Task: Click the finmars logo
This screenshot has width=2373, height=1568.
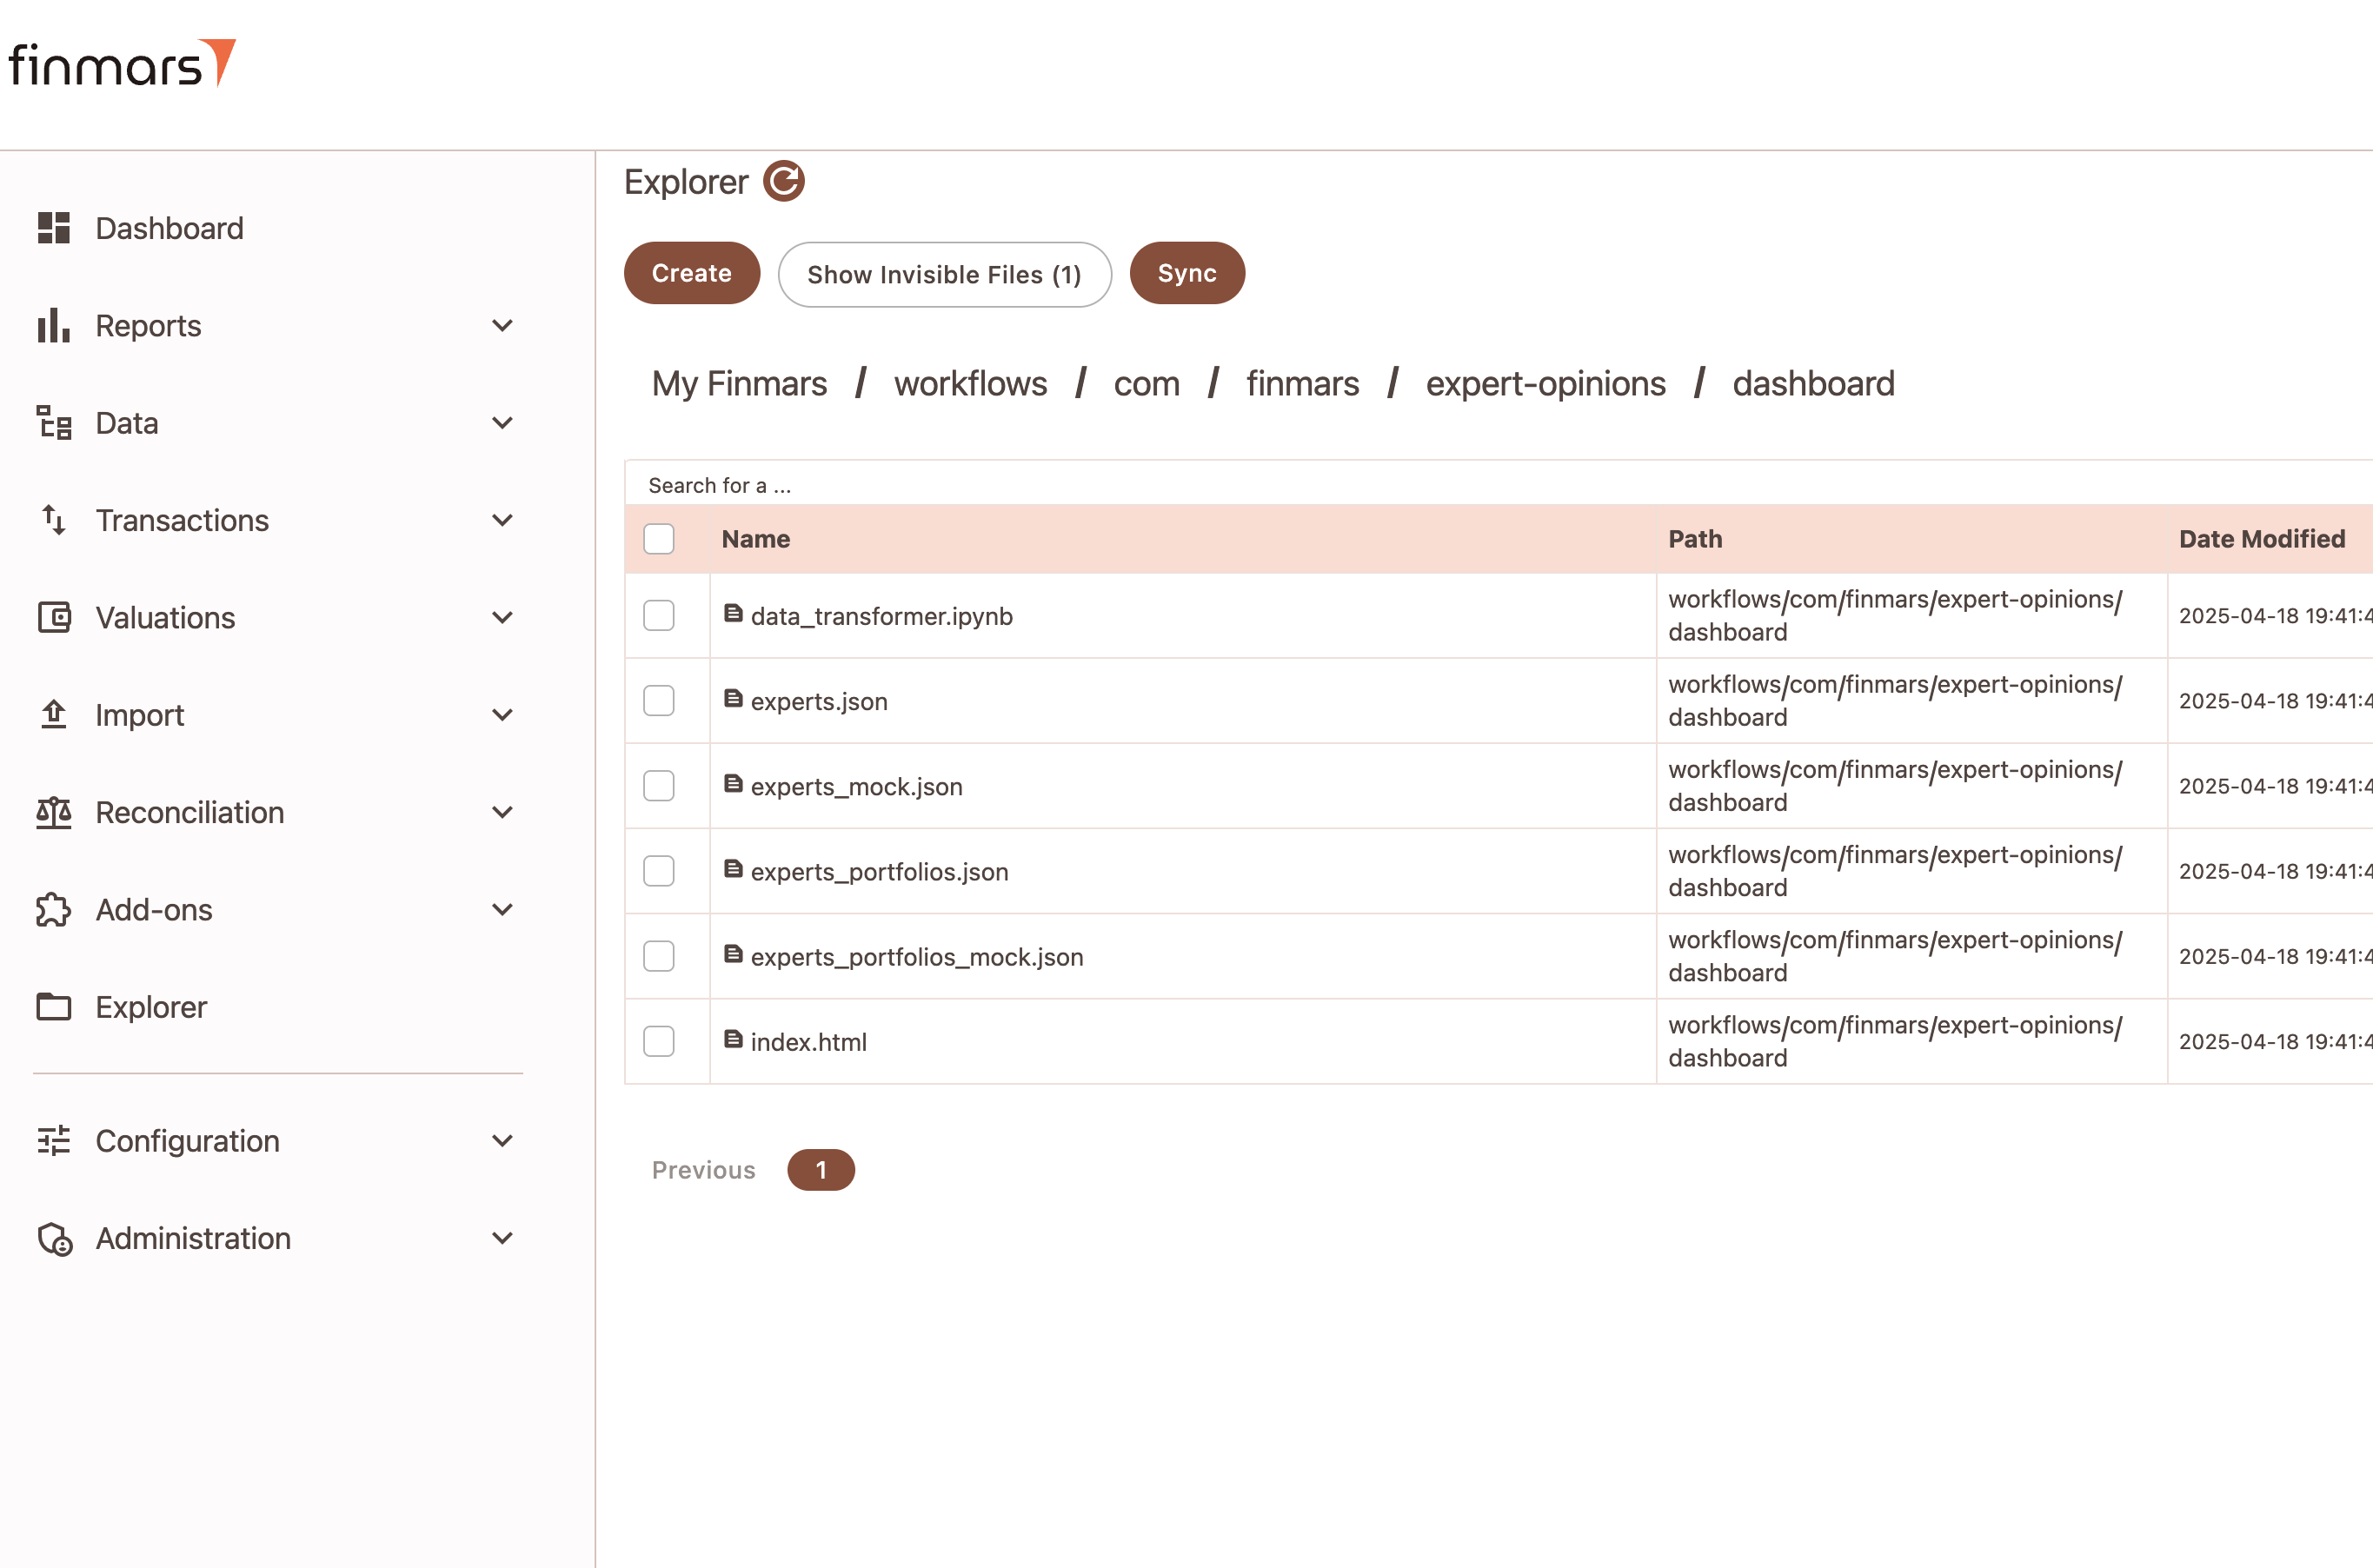Action: [x=122, y=64]
